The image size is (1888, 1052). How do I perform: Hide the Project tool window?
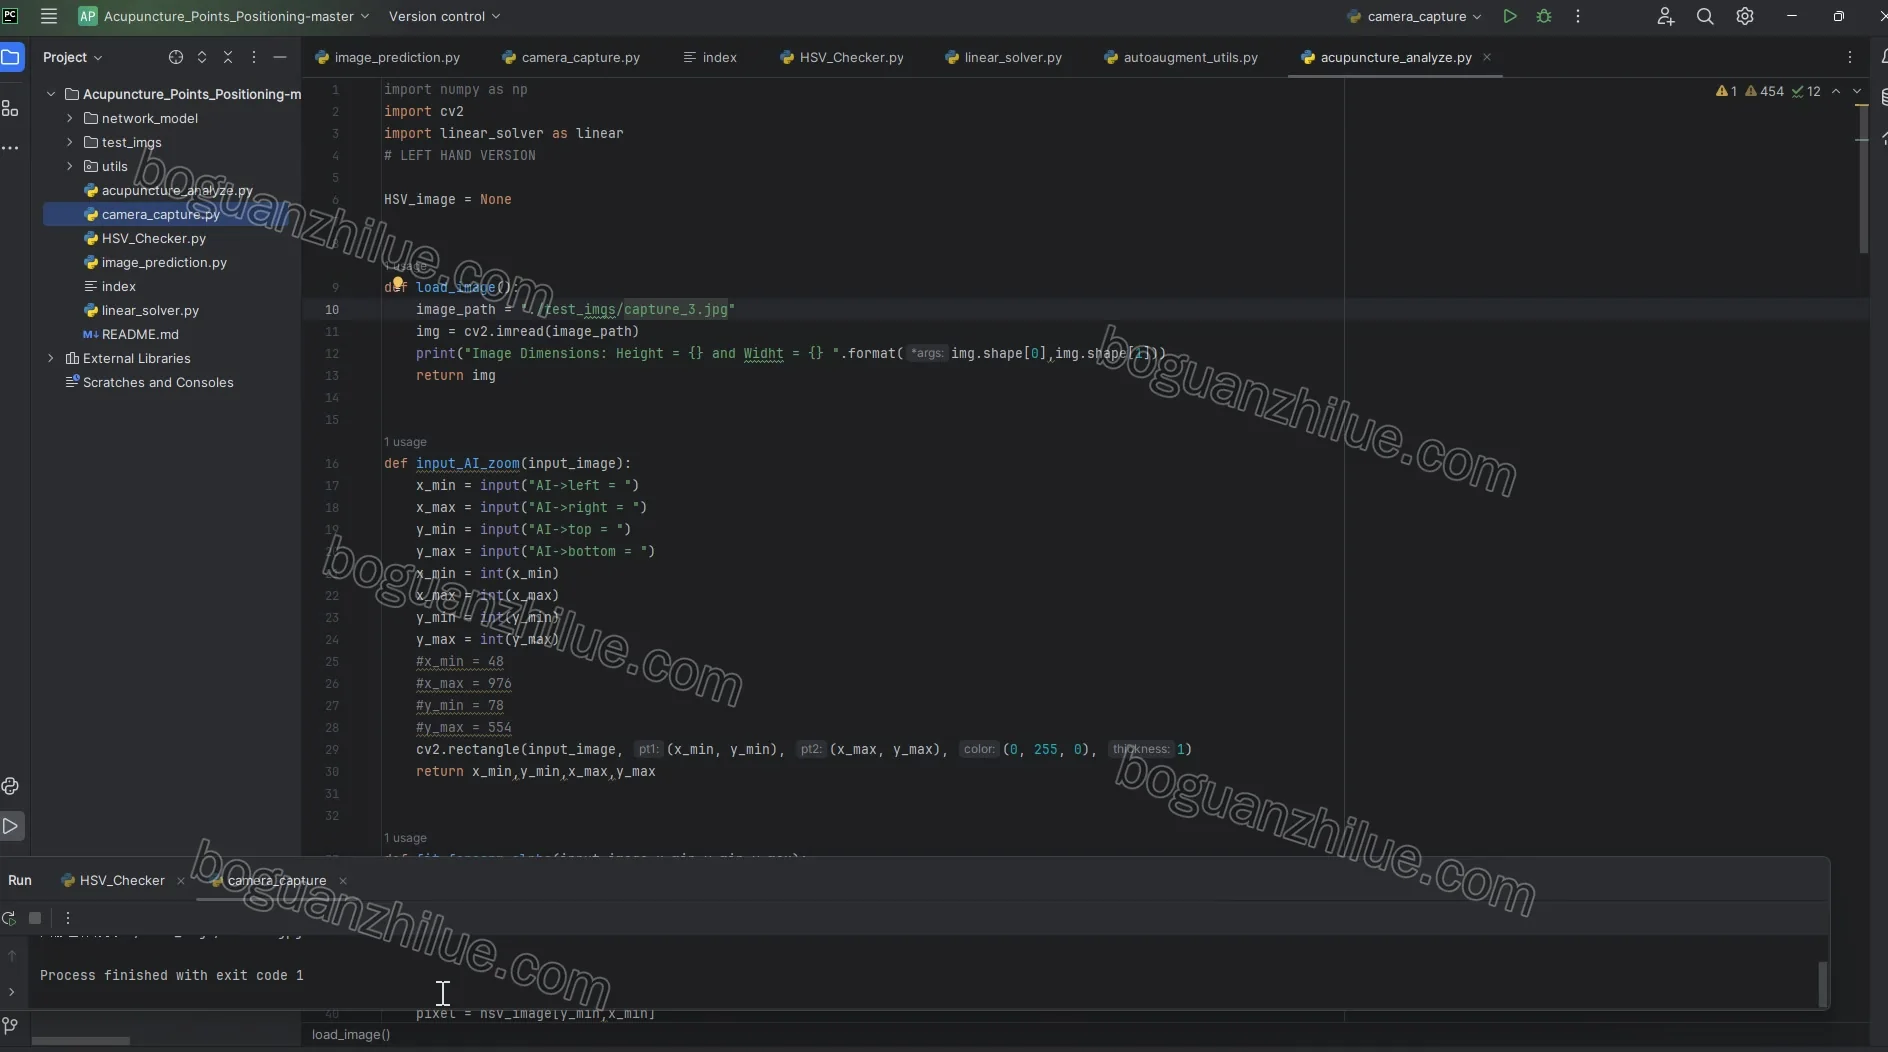tap(280, 57)
